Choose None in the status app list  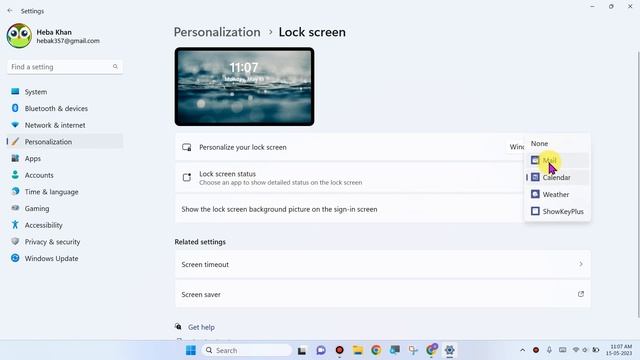point(557,144)
